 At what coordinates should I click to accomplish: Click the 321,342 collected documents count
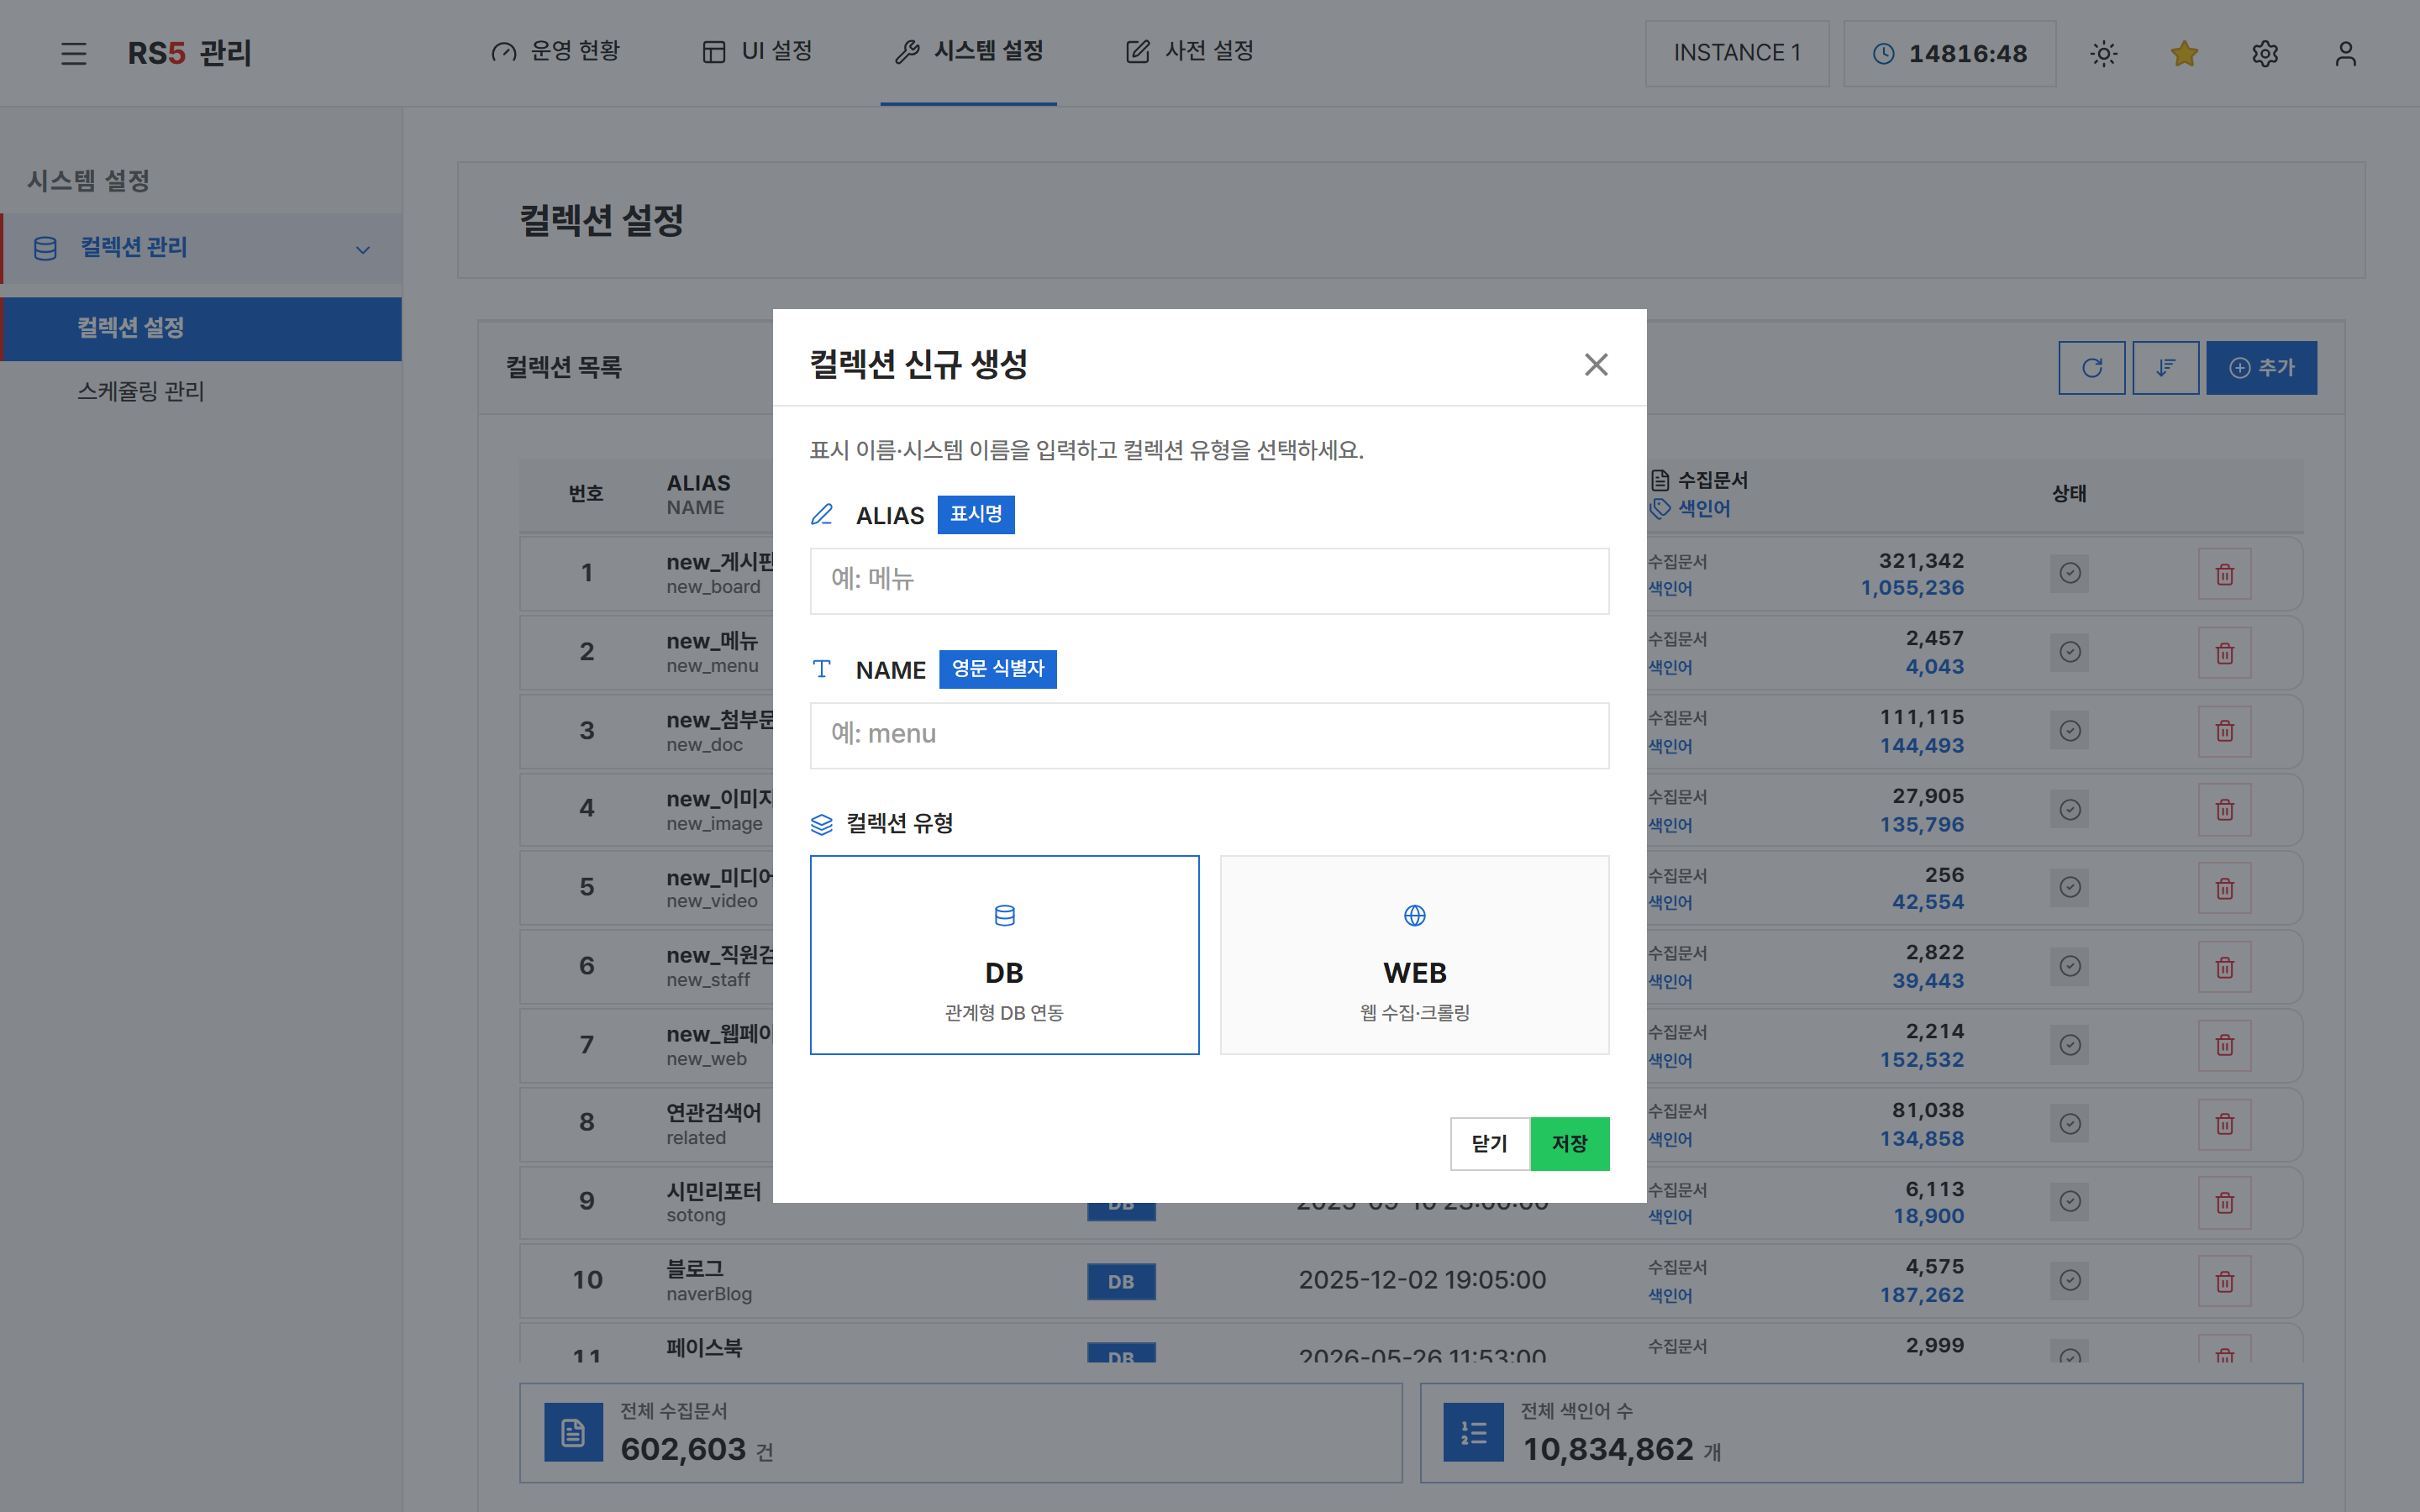(x=1921, y=561)
